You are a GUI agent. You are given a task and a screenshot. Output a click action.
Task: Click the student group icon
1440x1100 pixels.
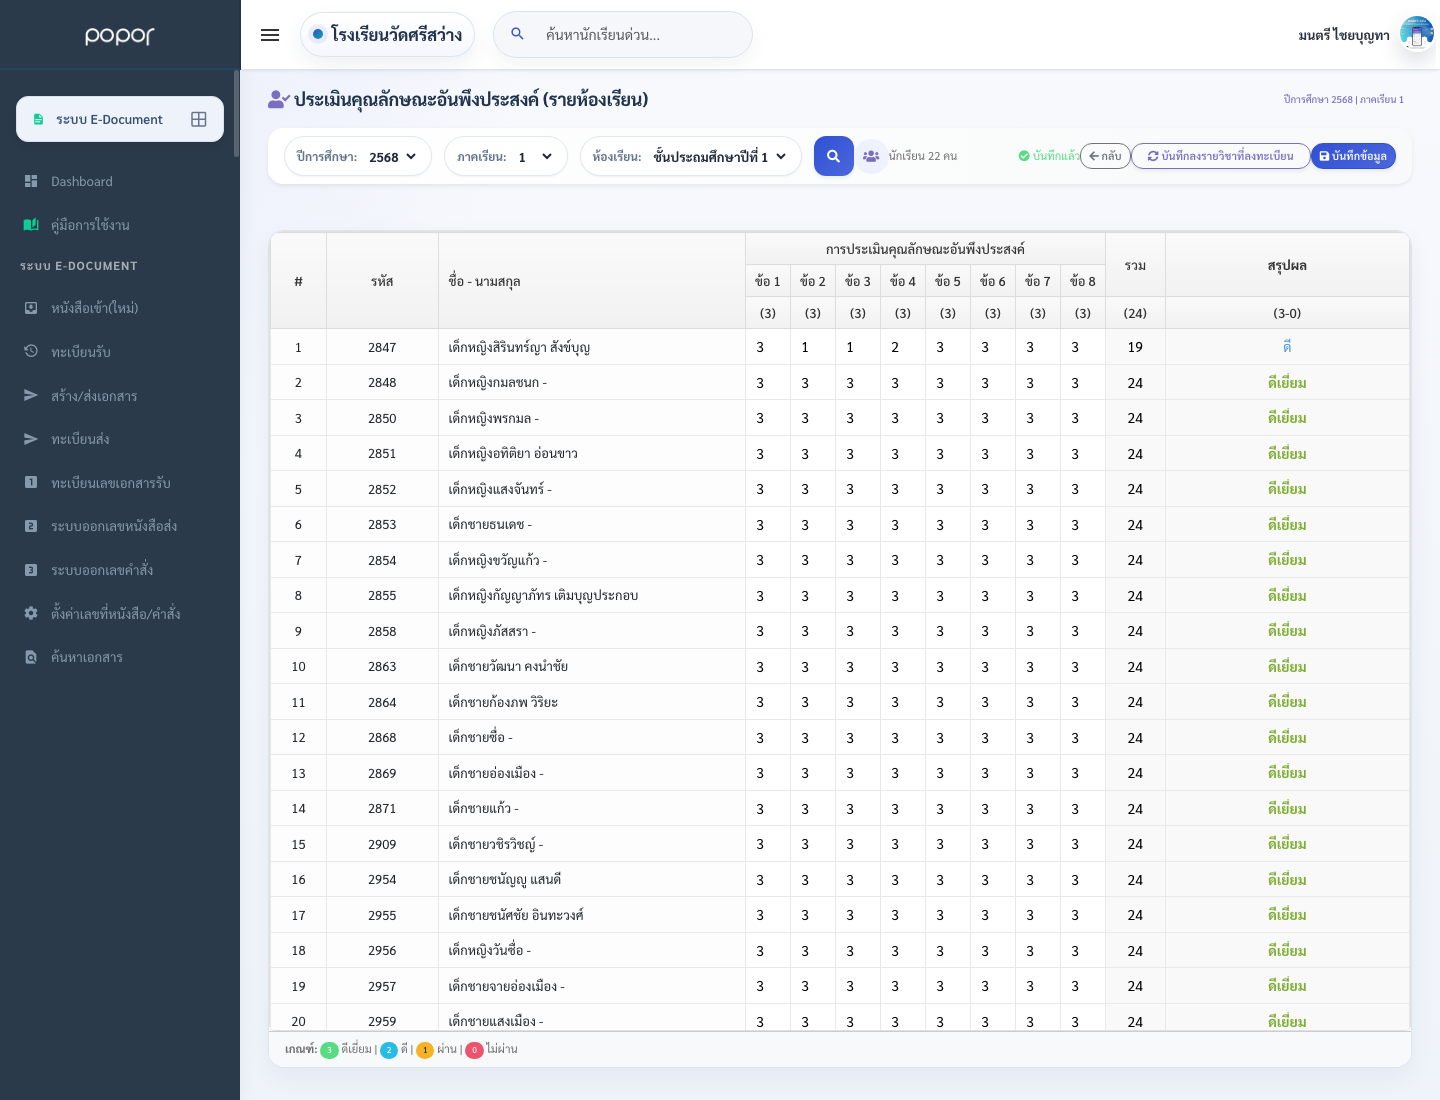tap(871, 156)
